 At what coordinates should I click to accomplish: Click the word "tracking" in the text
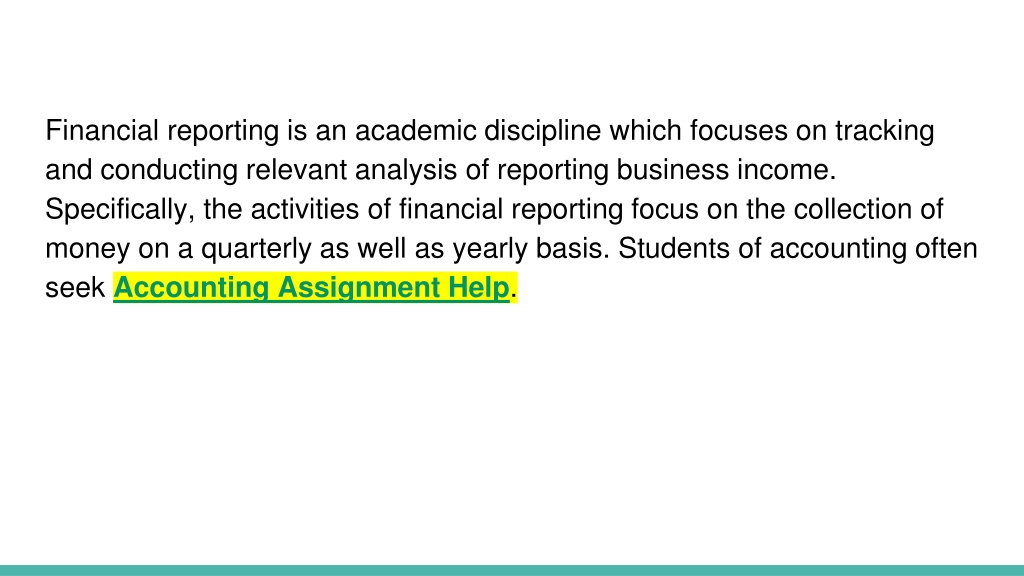[x=884, y=132]
